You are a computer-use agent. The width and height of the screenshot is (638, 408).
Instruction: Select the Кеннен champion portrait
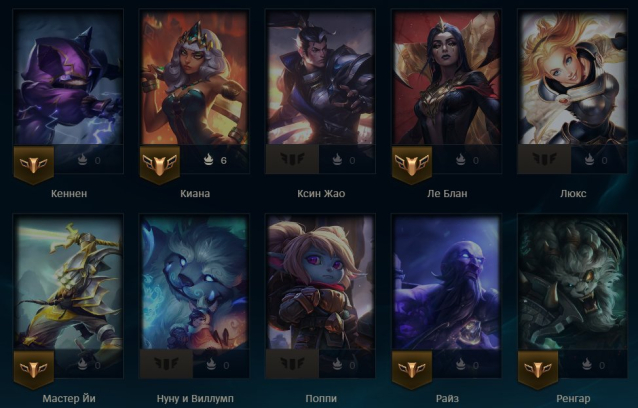coord(68,77)
